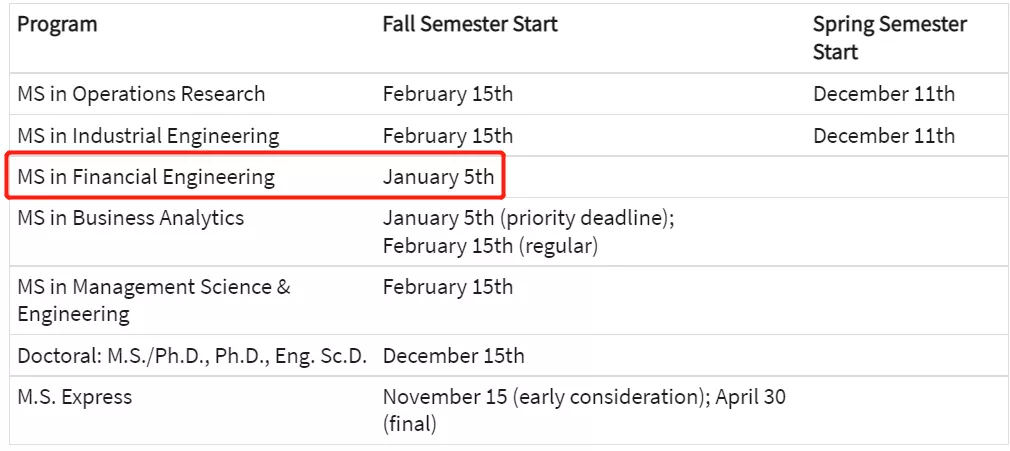Click the Fall Semester Start header
The width and height of the screenshot is (1010, 451).
(470, 25)
